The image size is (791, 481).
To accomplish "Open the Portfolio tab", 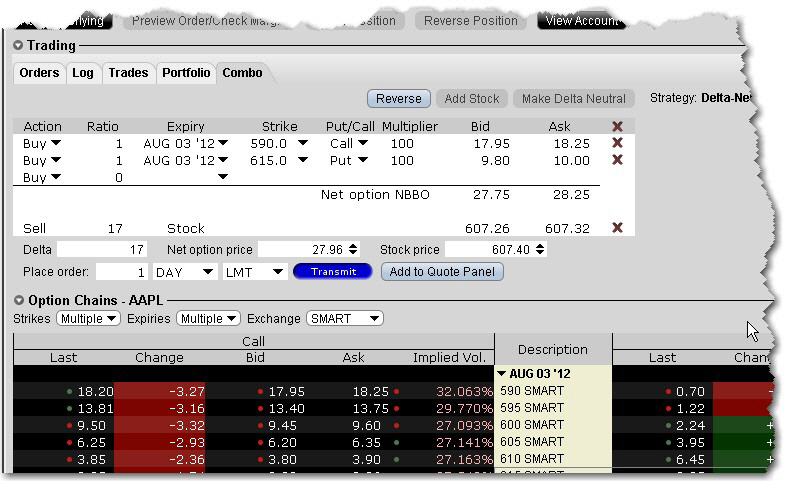I will coord(186,73).
